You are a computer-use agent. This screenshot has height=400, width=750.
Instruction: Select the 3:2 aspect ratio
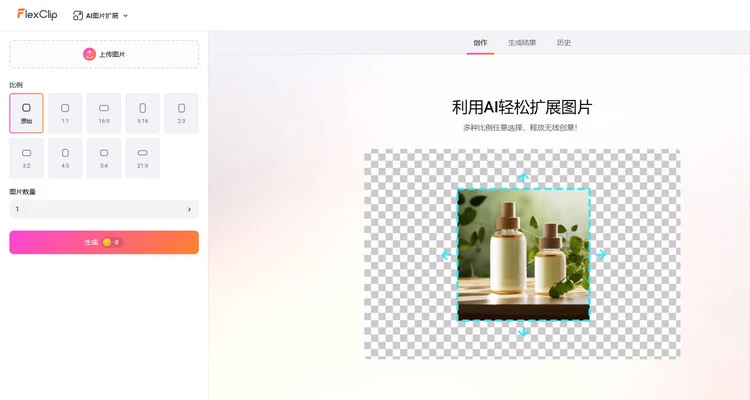26,158
